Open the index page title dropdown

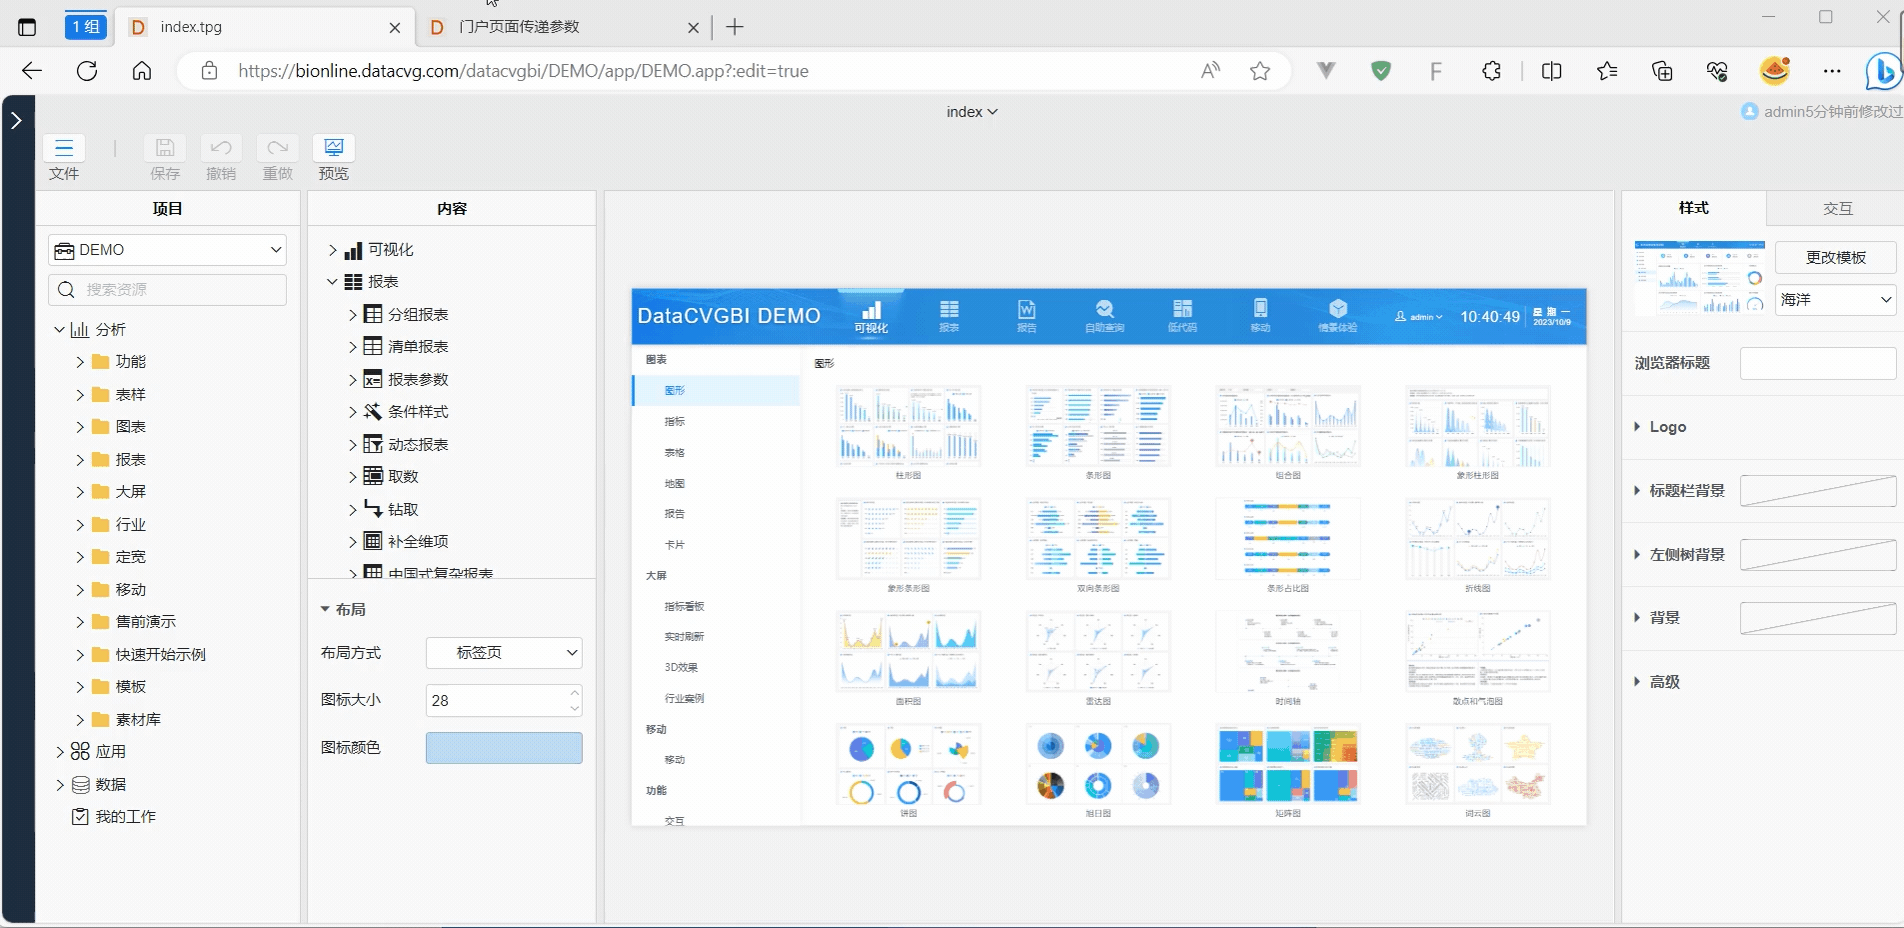tap(972, 112)
